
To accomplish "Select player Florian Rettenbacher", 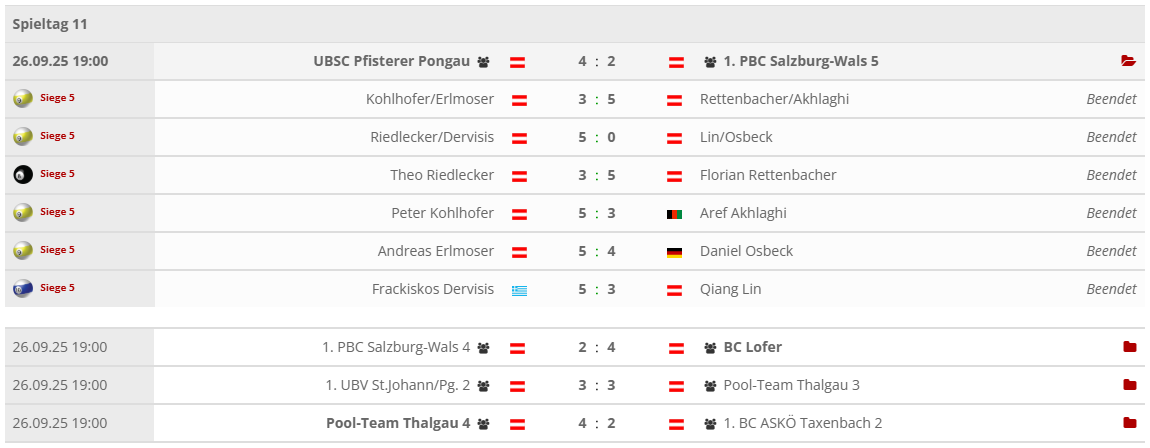I will pyautogui.click(x=768, y=175).
